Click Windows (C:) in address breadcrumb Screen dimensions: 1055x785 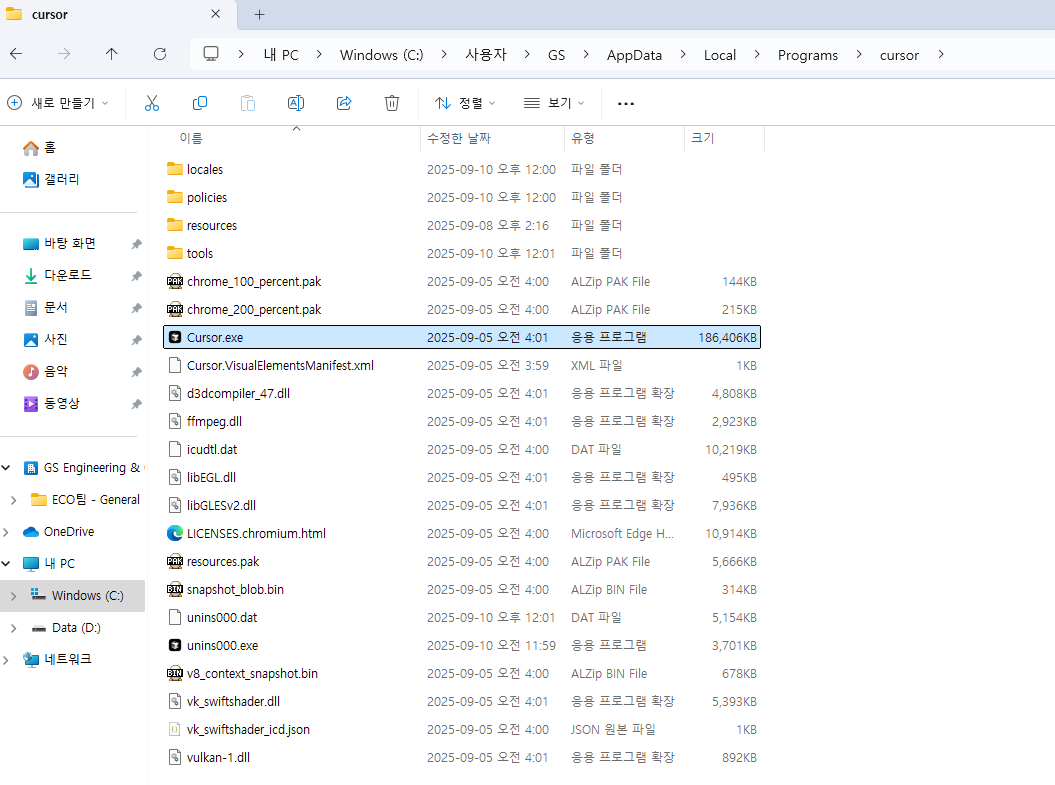click(381, 55)
